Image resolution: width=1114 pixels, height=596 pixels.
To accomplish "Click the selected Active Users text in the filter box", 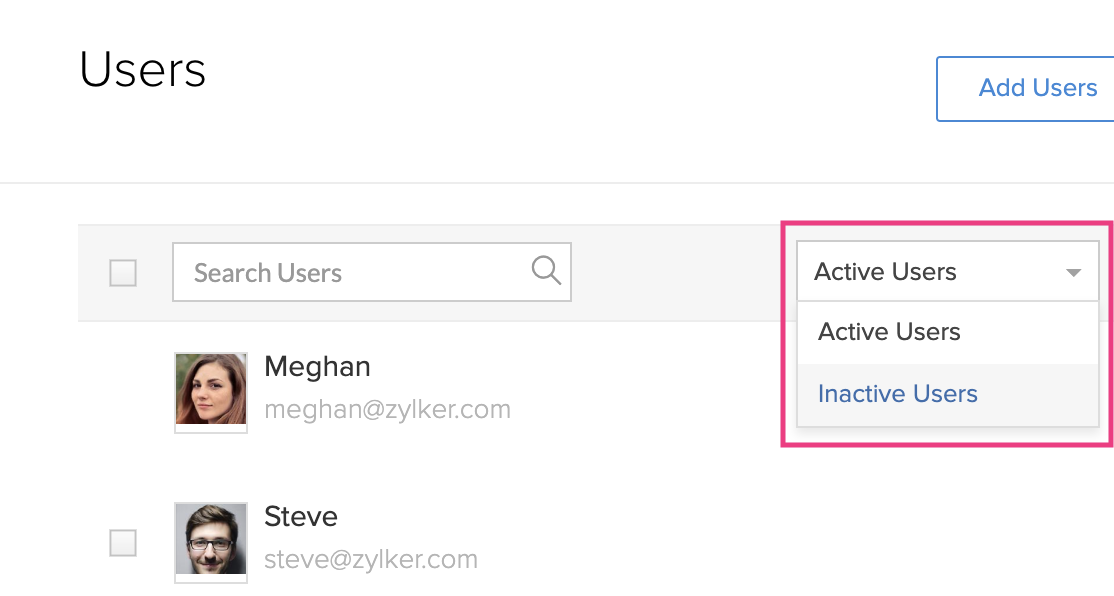I will coord(885,272).
